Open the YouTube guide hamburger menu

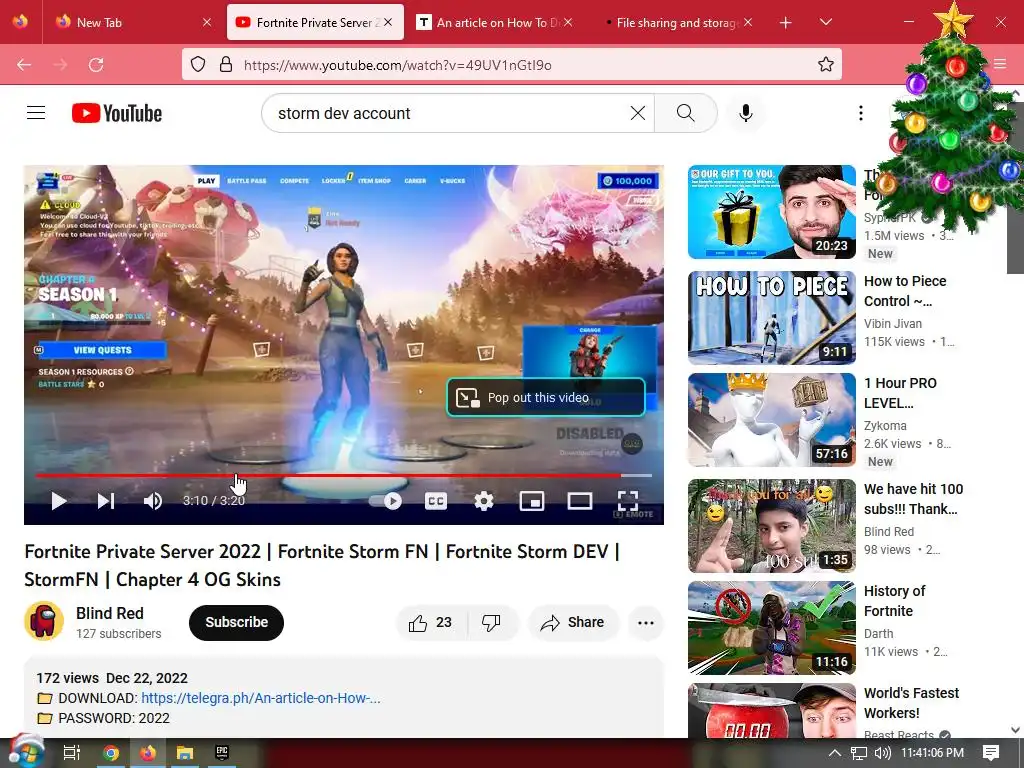36,113
